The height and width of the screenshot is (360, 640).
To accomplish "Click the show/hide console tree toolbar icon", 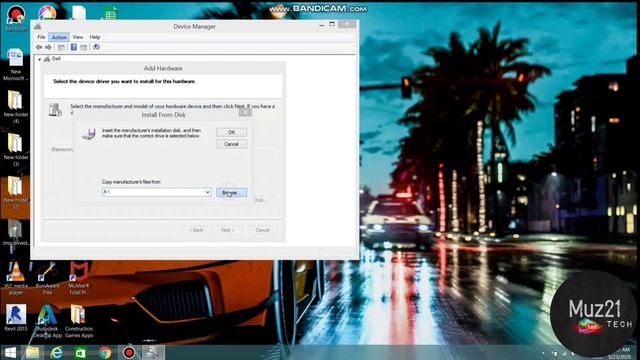I will click(61, 47).
